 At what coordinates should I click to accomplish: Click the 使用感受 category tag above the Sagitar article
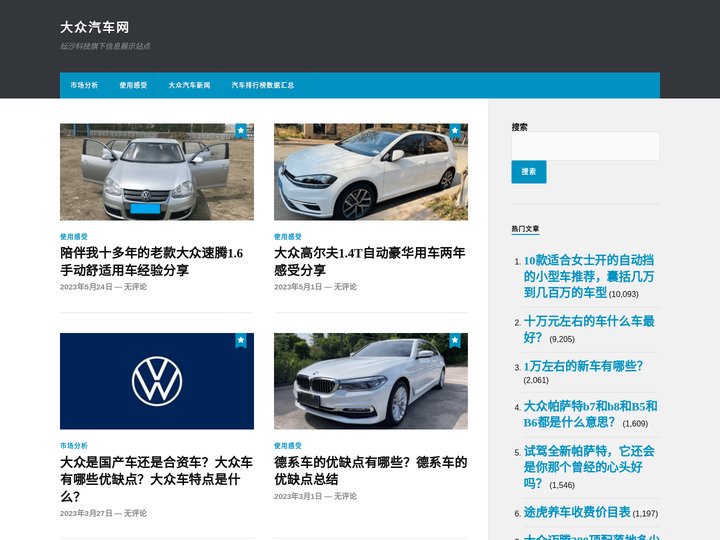tap(74, 236)
